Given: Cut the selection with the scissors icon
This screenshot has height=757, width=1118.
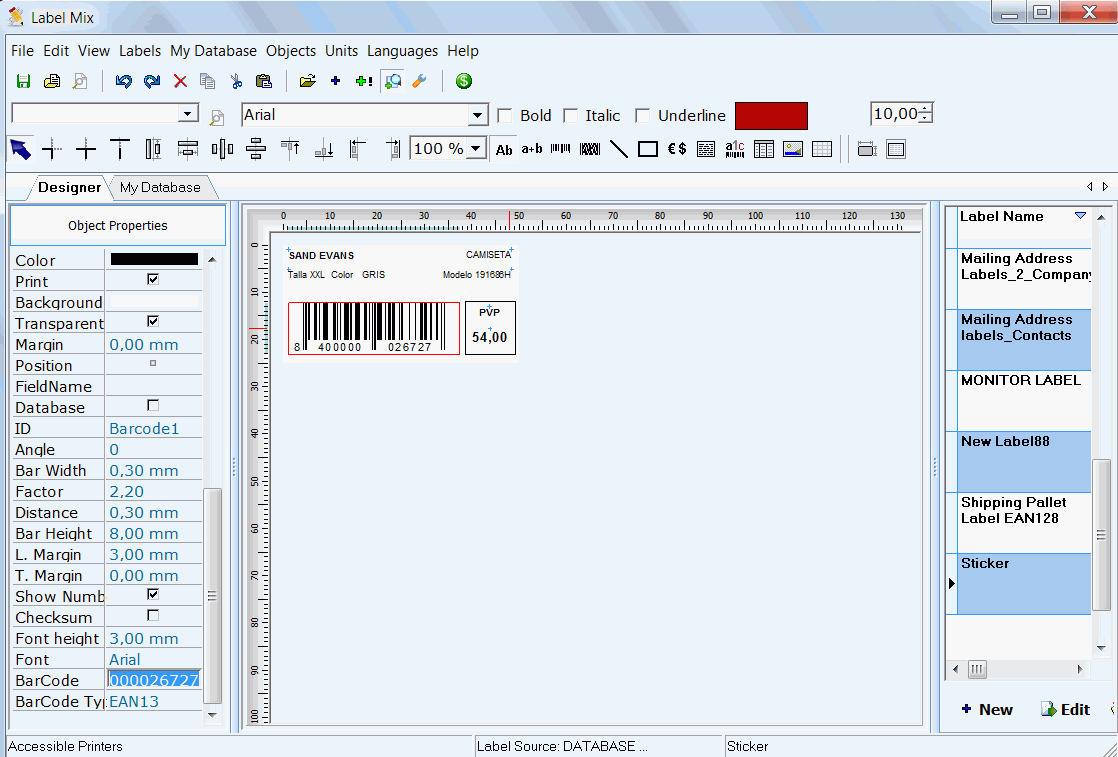Looking at the screenshot, I should 236,81.
